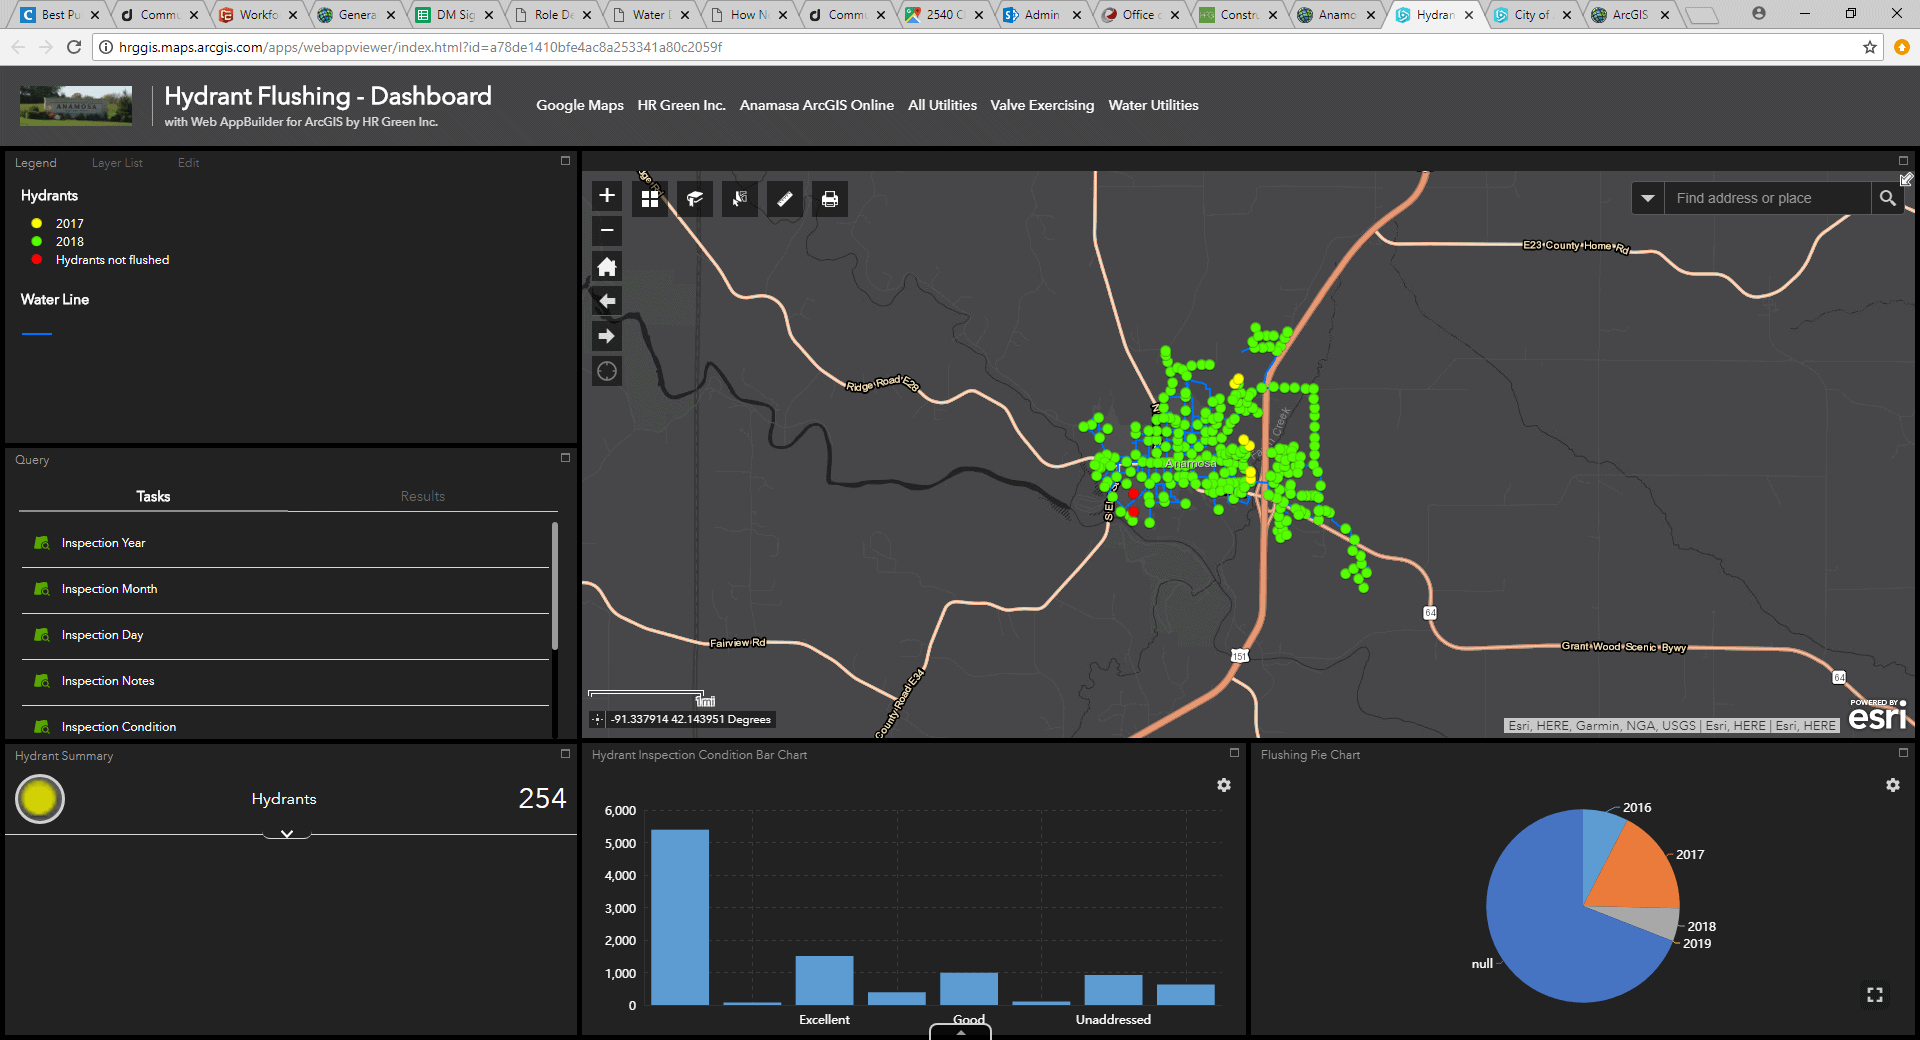Viewport: 1920px width, 1040px height.
Task: Click the My Location target button
Action: coord(607,372)
